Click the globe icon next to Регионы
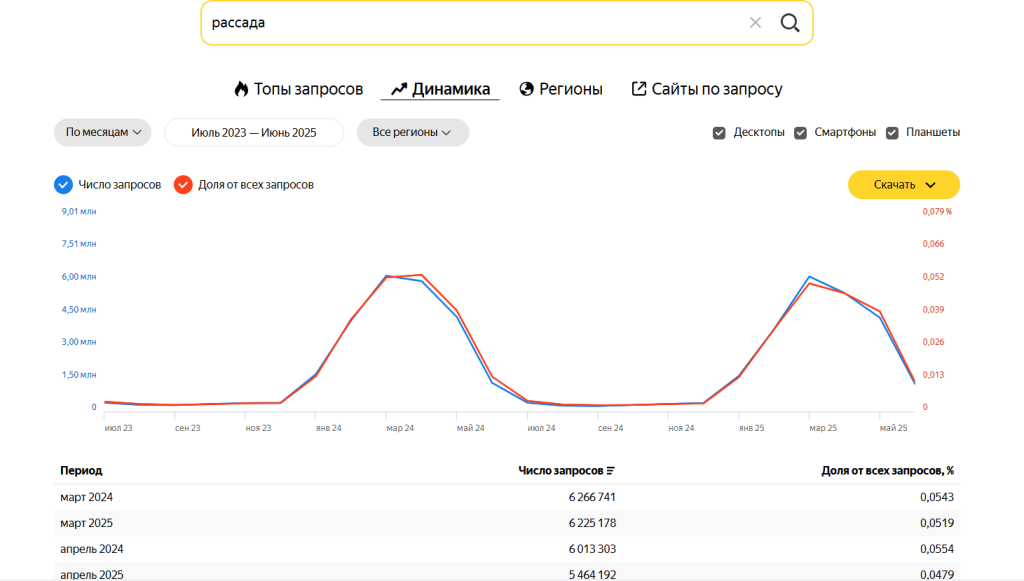This screenshot has width=1024, height=581. (527, 89)
